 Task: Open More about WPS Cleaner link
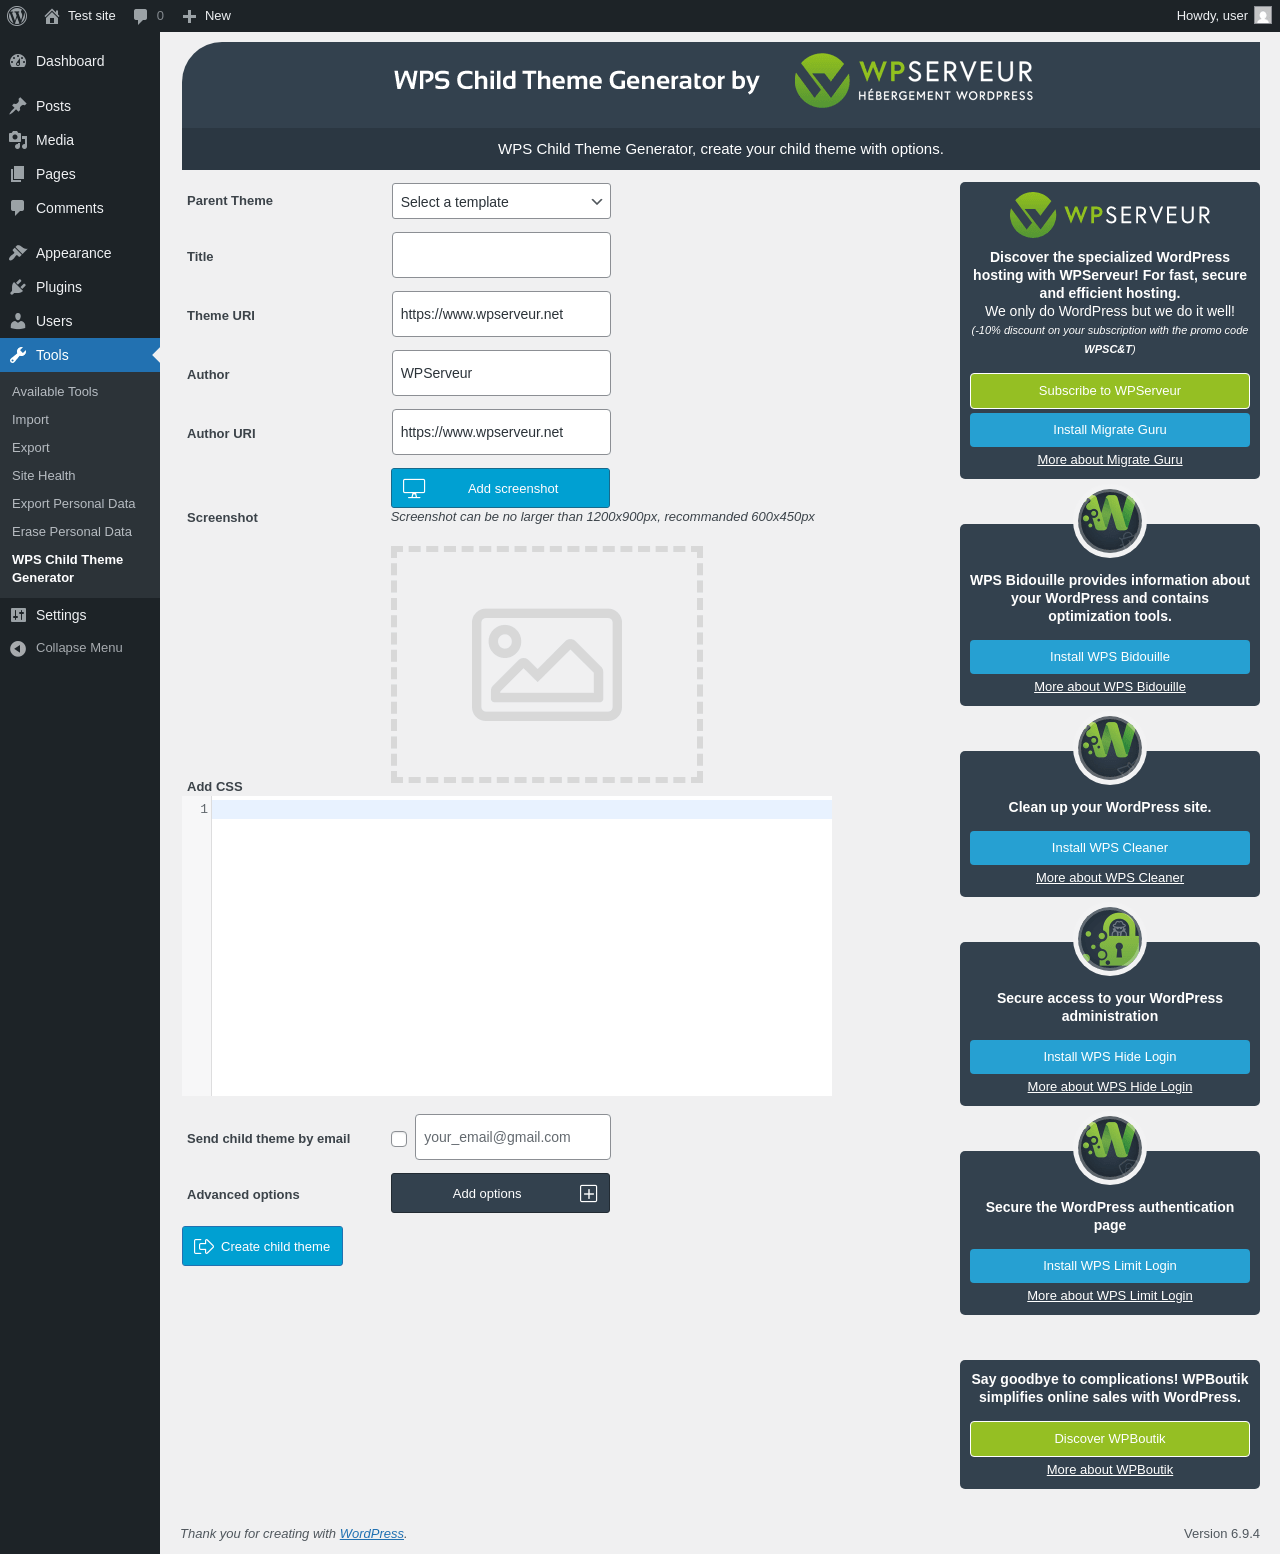1110,878
